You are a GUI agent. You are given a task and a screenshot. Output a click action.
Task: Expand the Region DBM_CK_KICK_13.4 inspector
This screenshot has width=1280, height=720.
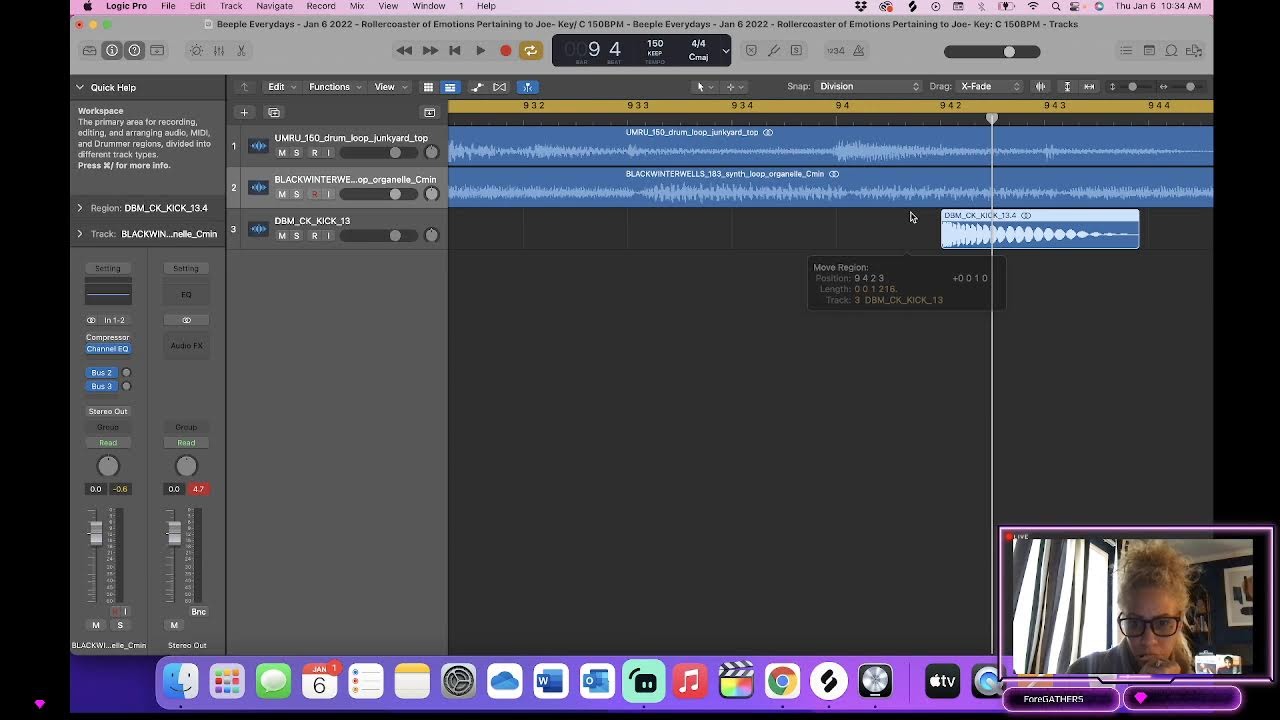(80, 208)
